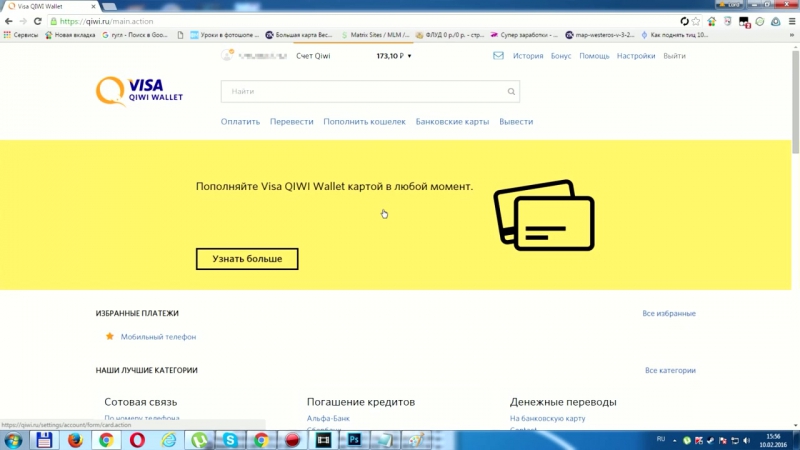This screenshot has height=450, width=800.
Task: Open the История link
Action: (528, 56)
